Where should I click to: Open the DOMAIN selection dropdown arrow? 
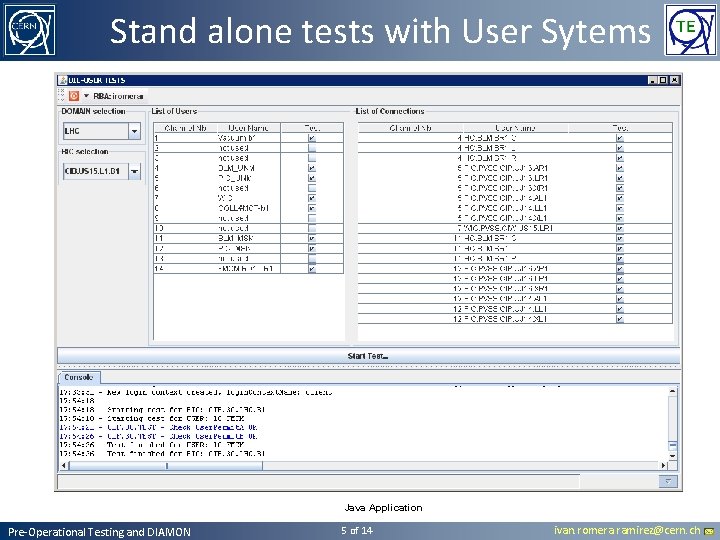[x=134, y=131]
